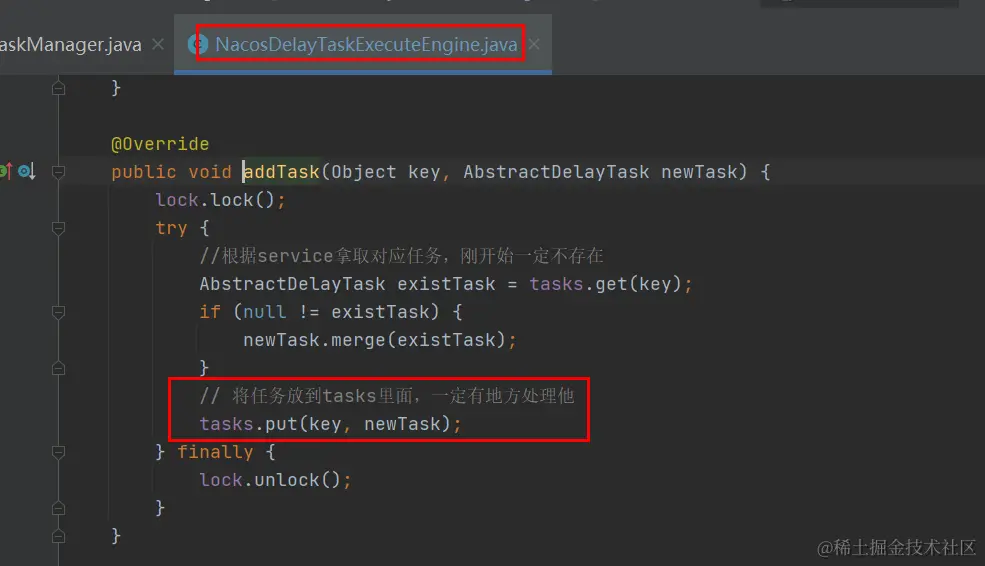Viewport: 985px width, 566px height.
Task: Click the finally keyword
Action: pos(215,452)
